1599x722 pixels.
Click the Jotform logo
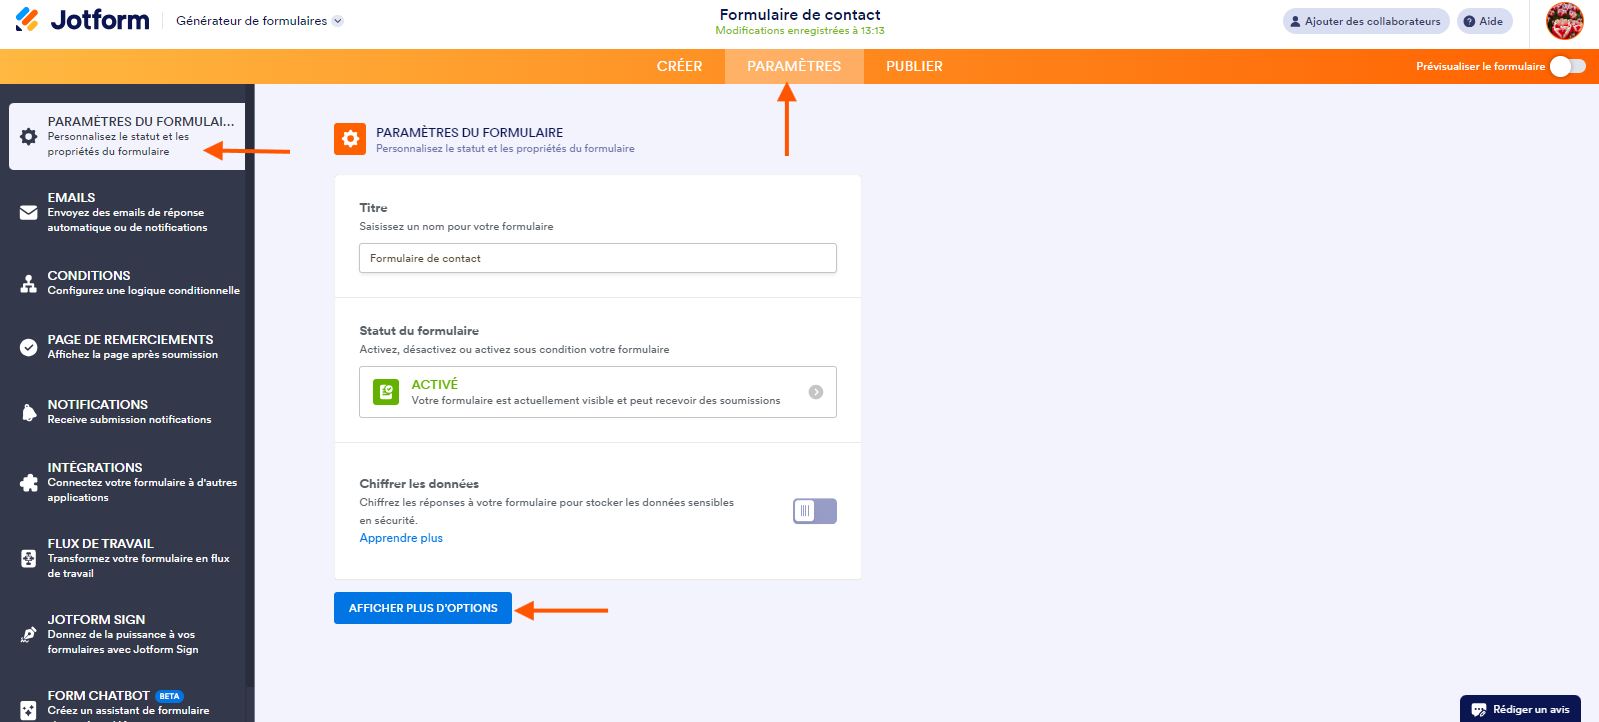pyautogui.click(x=82, y=20)
